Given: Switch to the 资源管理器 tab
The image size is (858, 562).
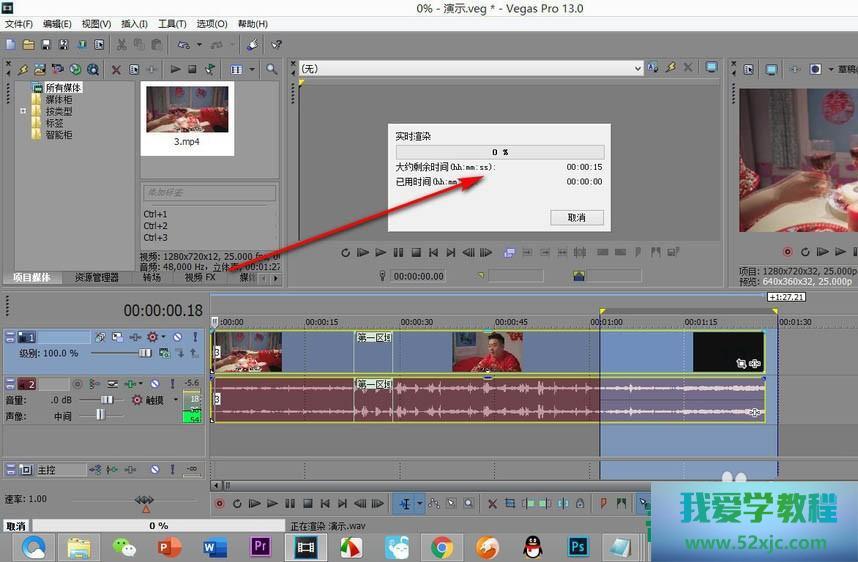Looking at the screenshot, I should click(x=97, y=278).
